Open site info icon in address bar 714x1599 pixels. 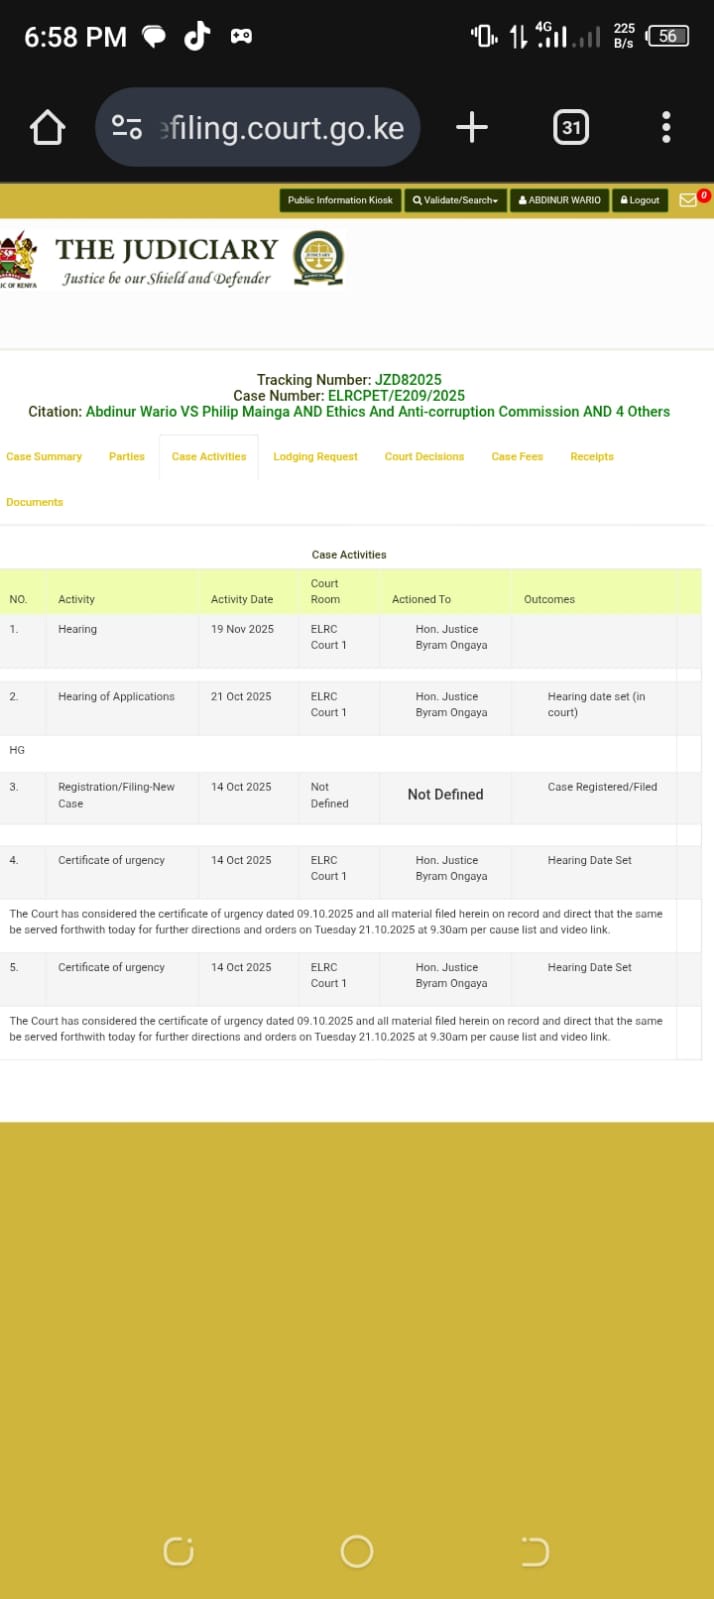tap(127, 127)
